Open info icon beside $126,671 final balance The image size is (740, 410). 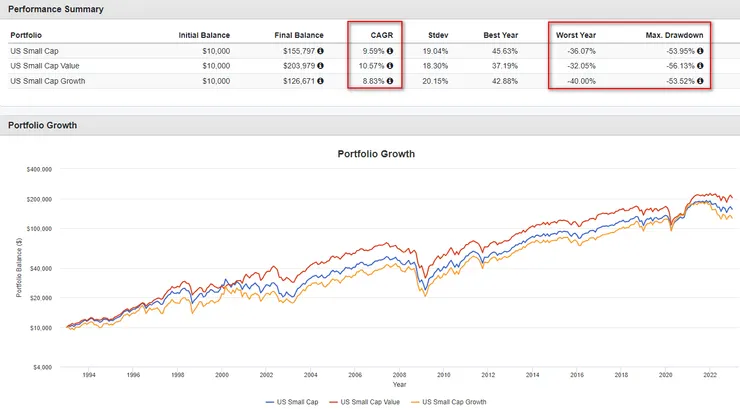click(319, 79)
